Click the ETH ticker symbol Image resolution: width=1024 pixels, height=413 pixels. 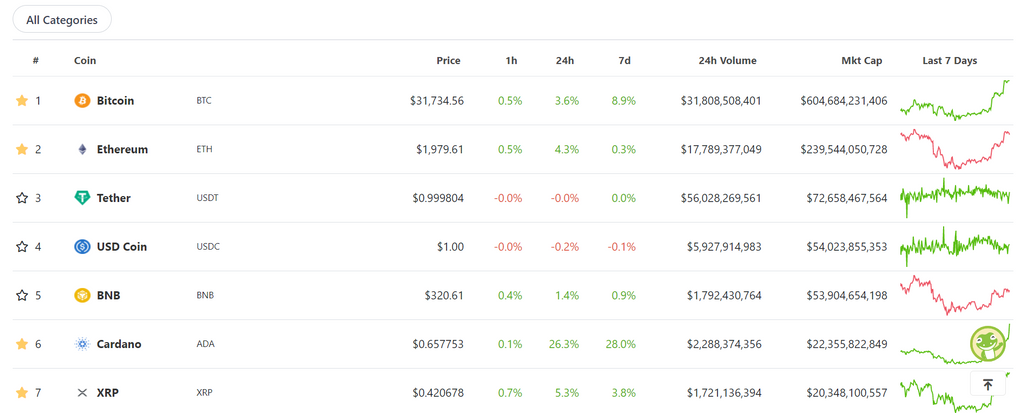click(x=204, y=150)
